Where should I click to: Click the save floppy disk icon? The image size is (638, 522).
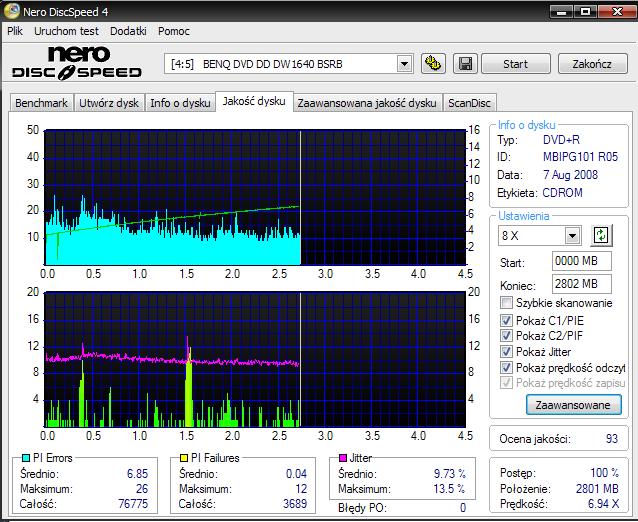(465, 64)
